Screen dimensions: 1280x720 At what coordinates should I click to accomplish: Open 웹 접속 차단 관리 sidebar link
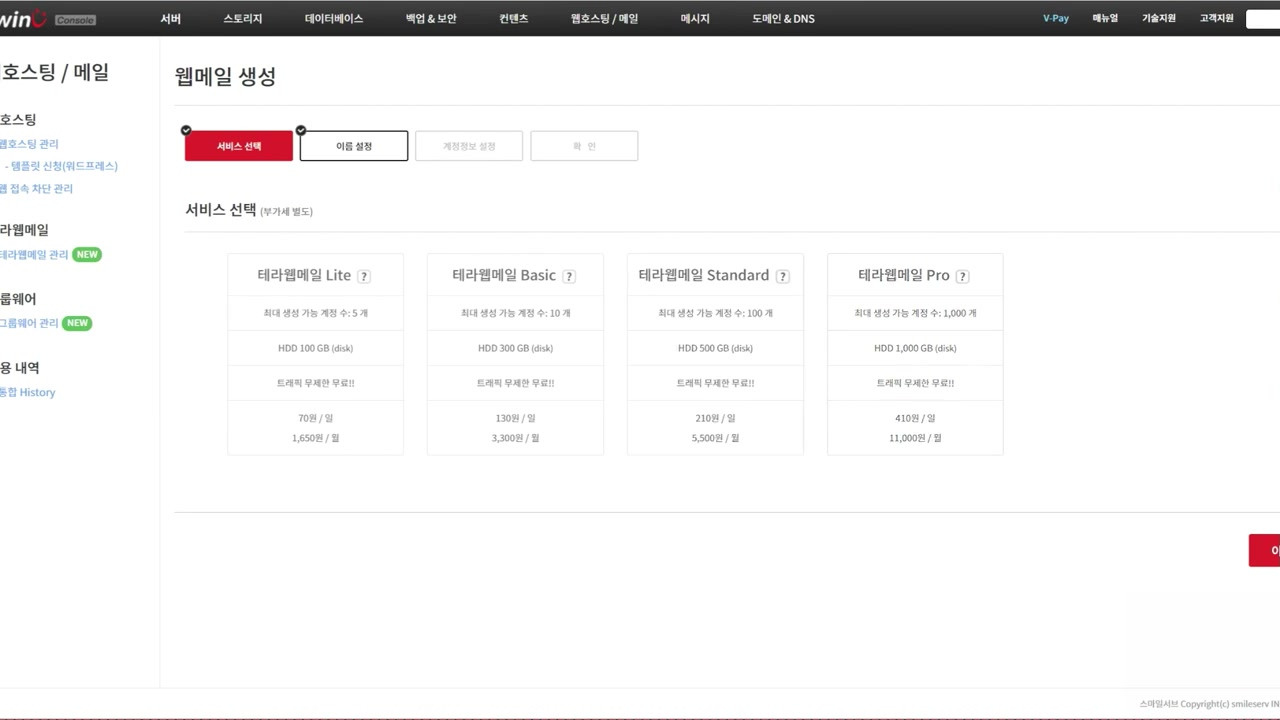[x=36, y=189]
